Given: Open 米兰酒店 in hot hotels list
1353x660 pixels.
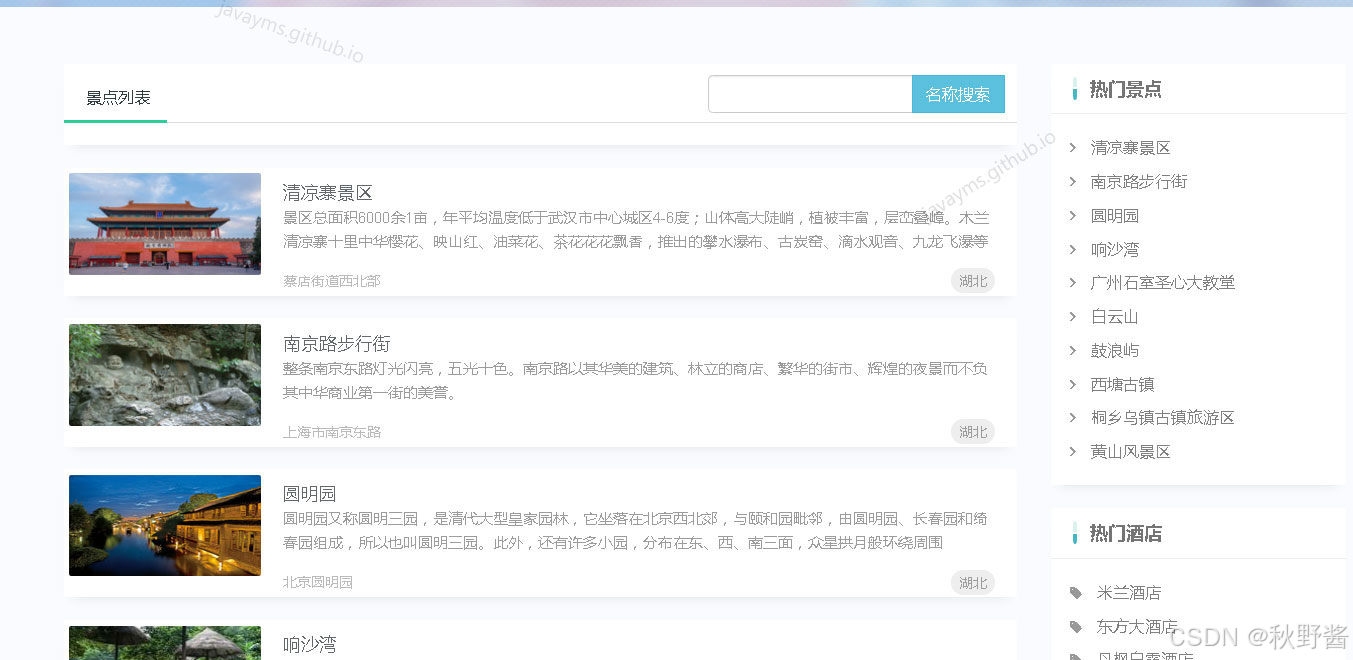Looking at the screenshot, I should pyautogui.click(x=1129, y=593).
